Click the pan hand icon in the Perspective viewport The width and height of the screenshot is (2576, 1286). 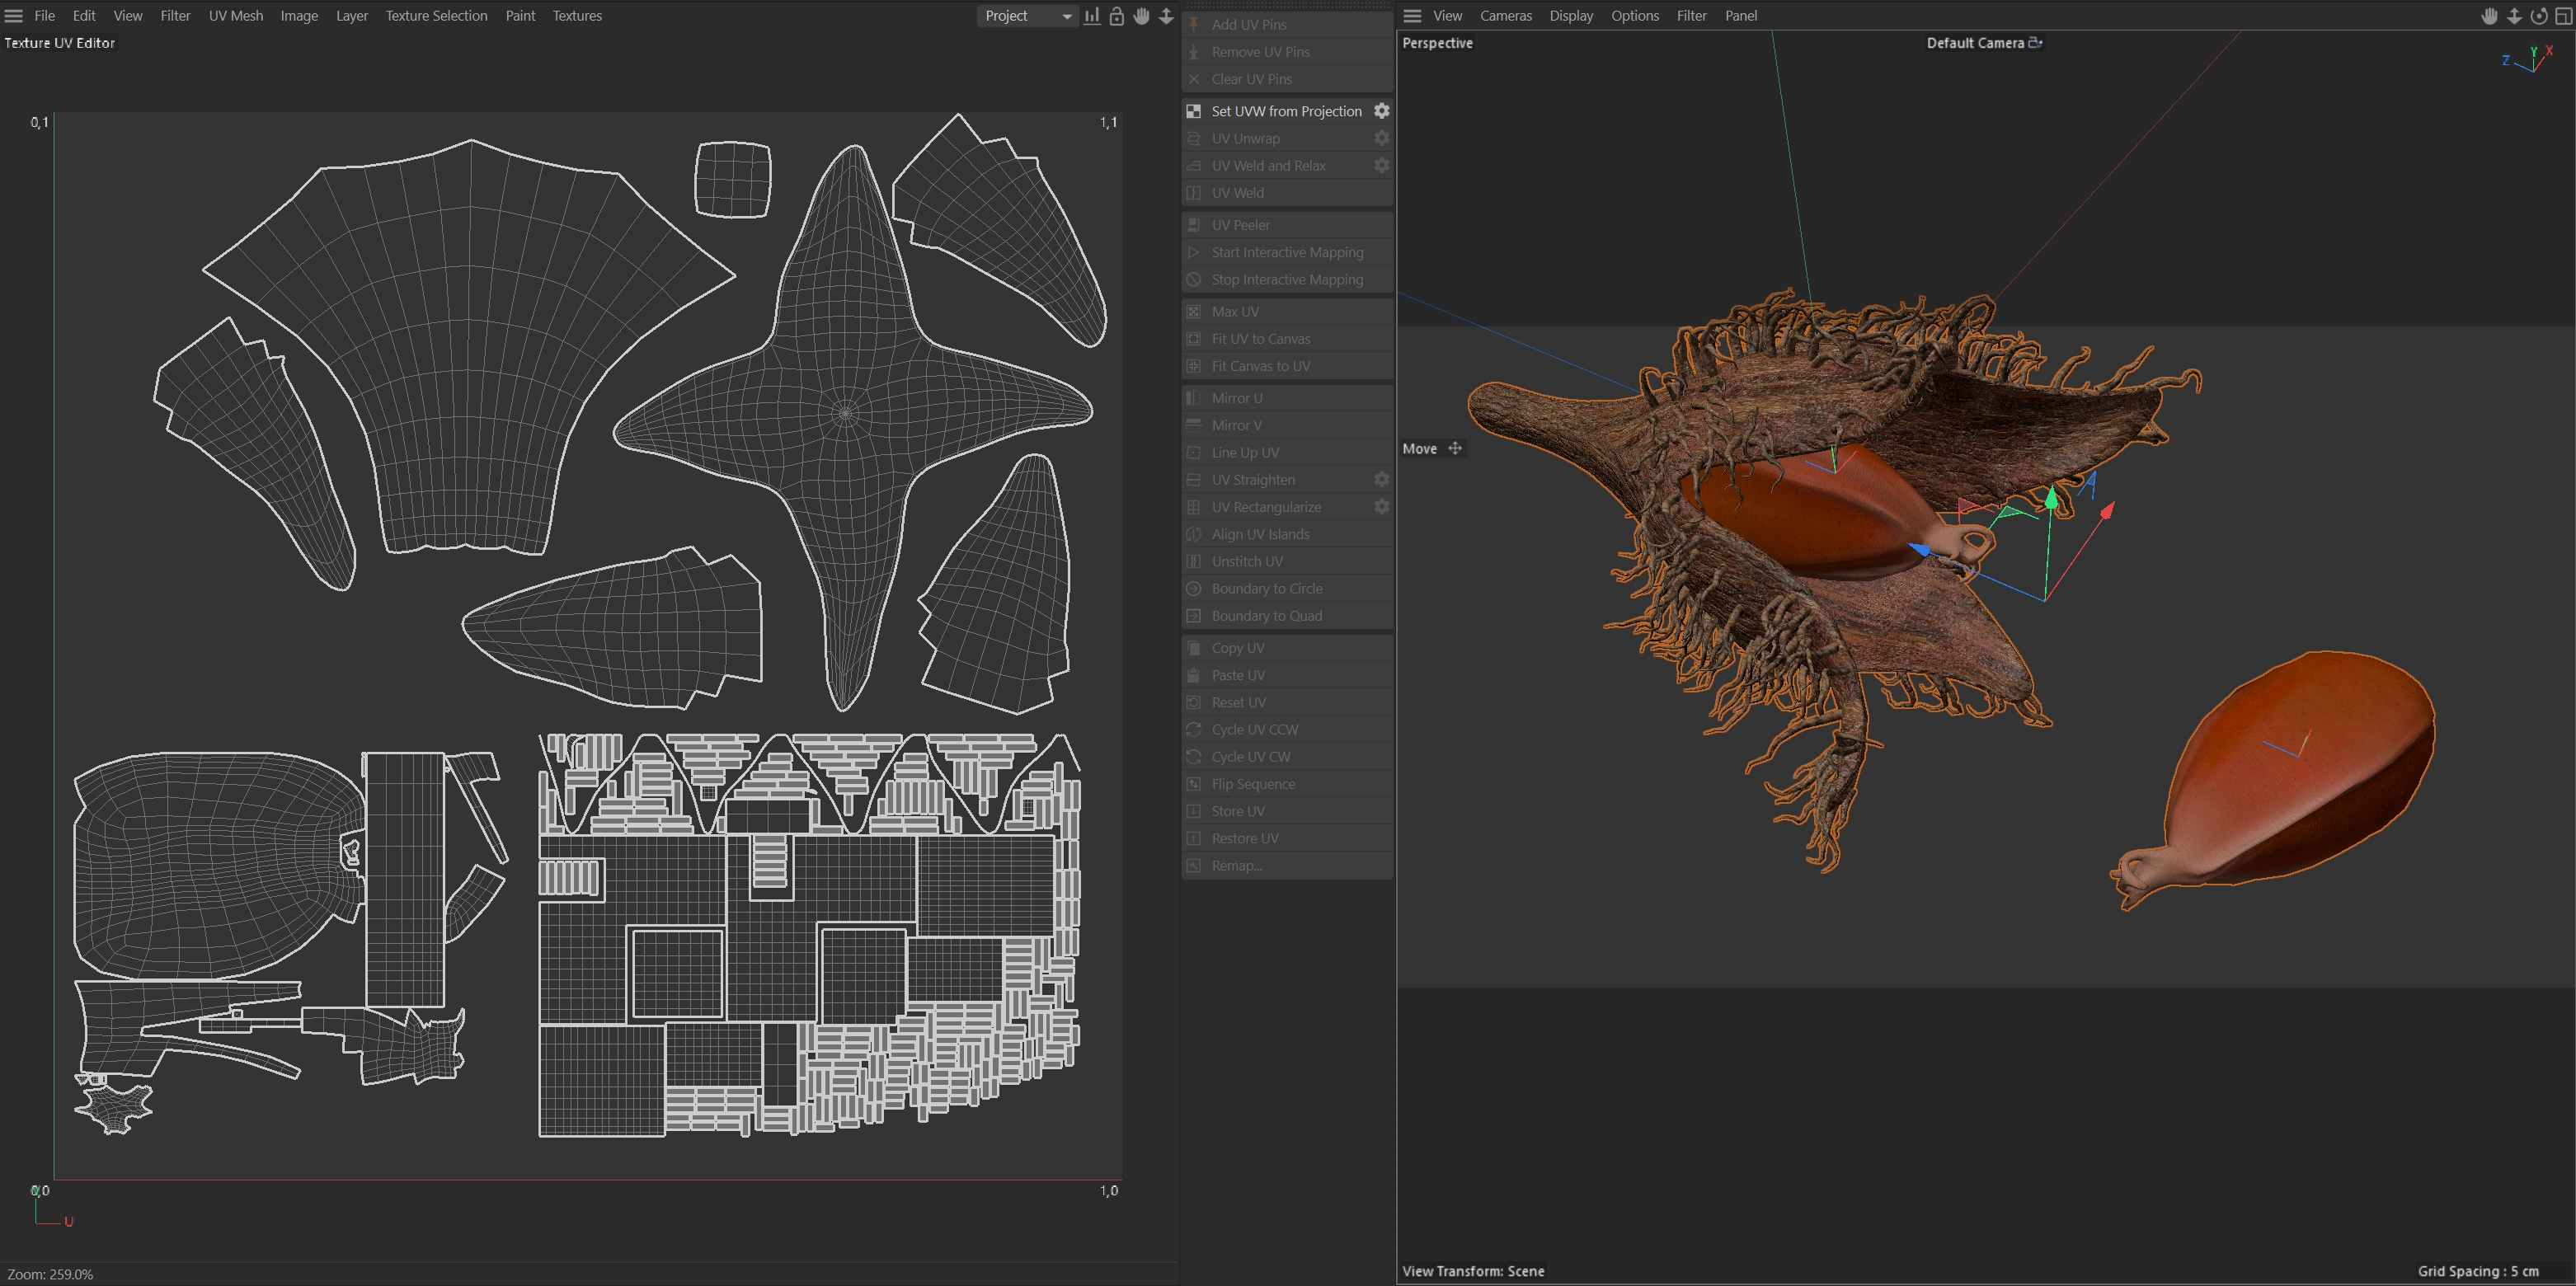click(x=2489, y=16)
